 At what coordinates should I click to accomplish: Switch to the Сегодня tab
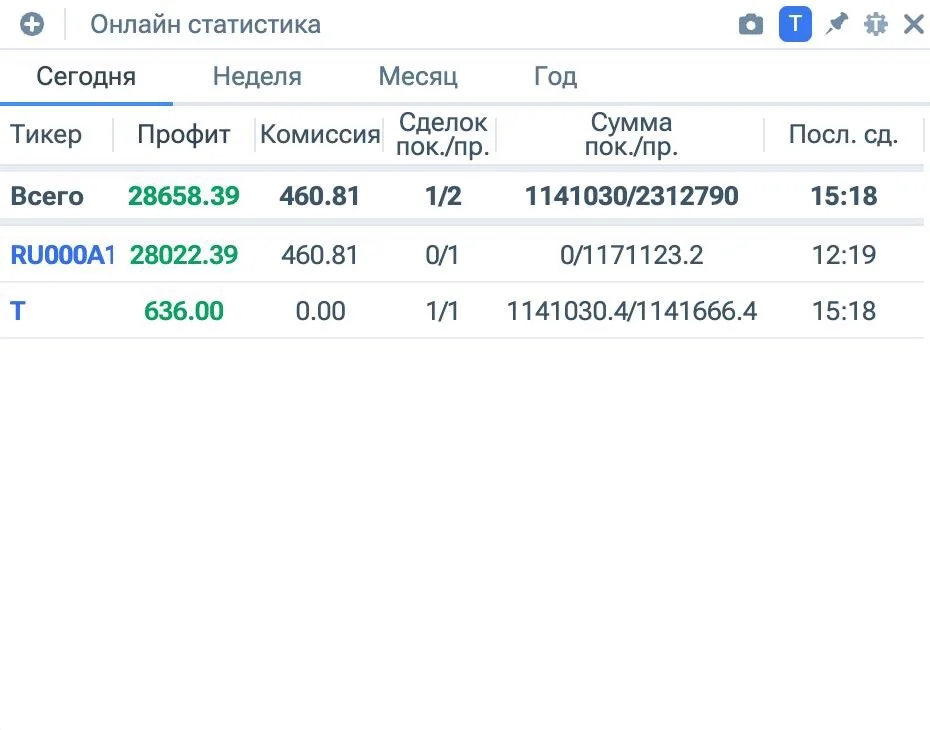tap(86, 76)
